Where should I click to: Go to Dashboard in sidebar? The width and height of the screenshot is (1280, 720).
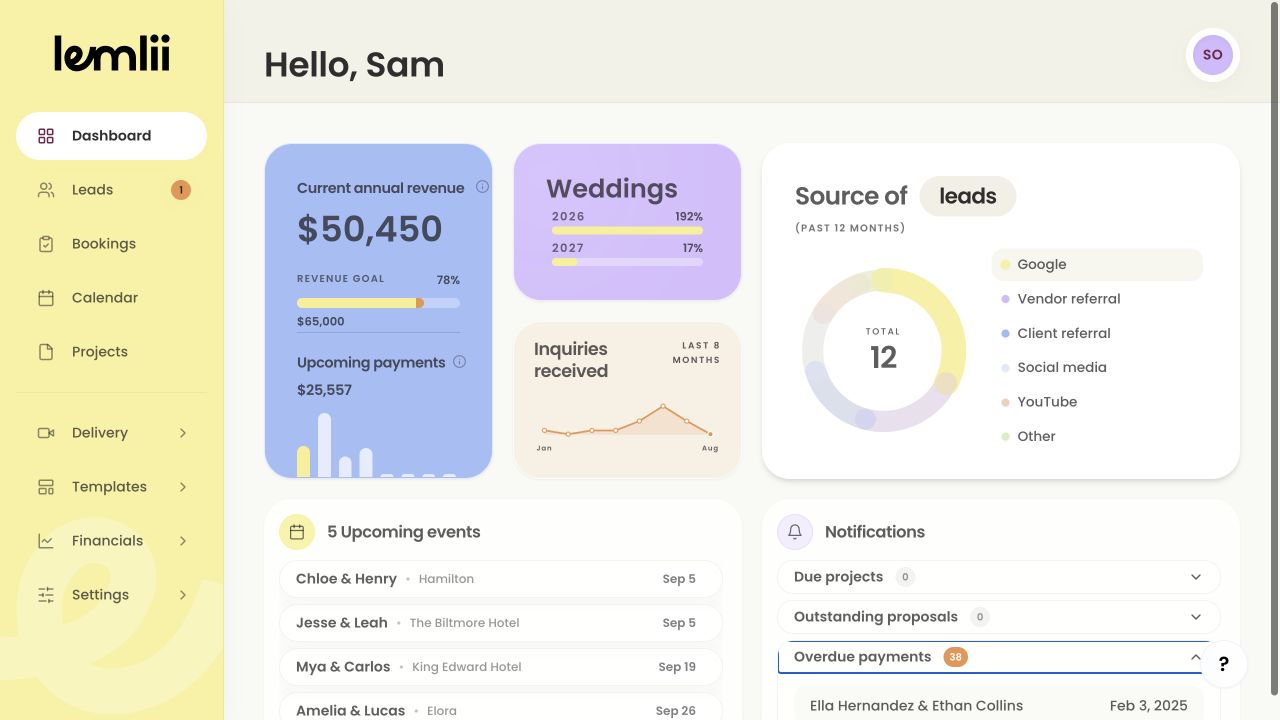pos(111,136)
